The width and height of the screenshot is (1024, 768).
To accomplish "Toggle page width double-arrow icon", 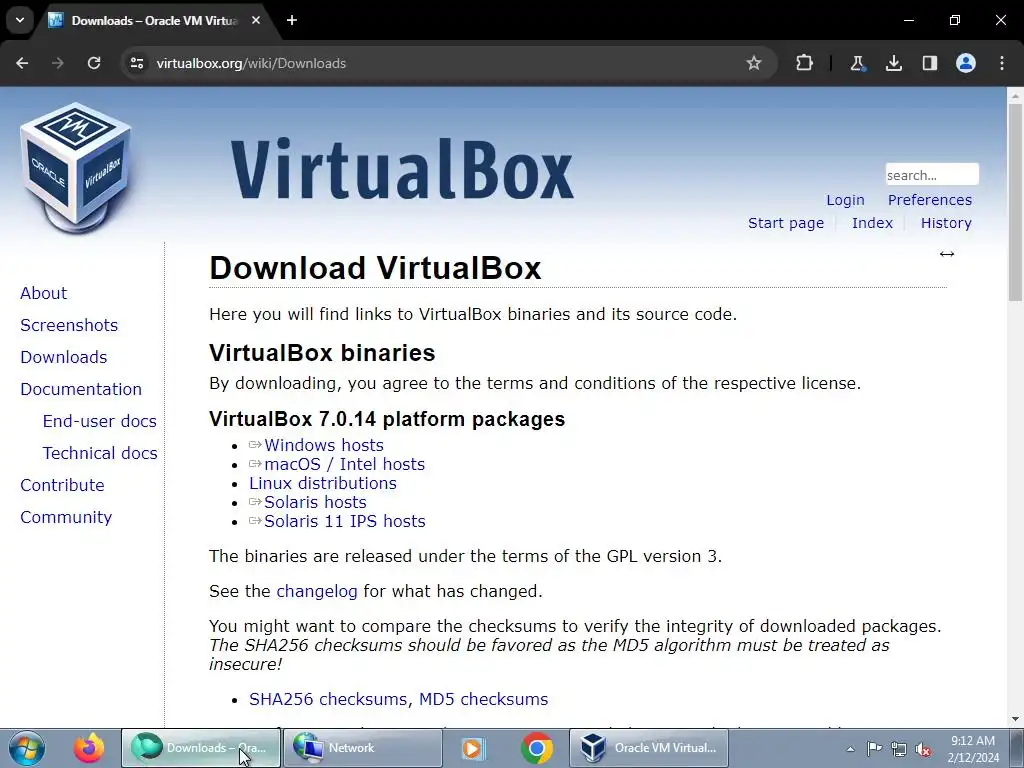I will (947, 254).
